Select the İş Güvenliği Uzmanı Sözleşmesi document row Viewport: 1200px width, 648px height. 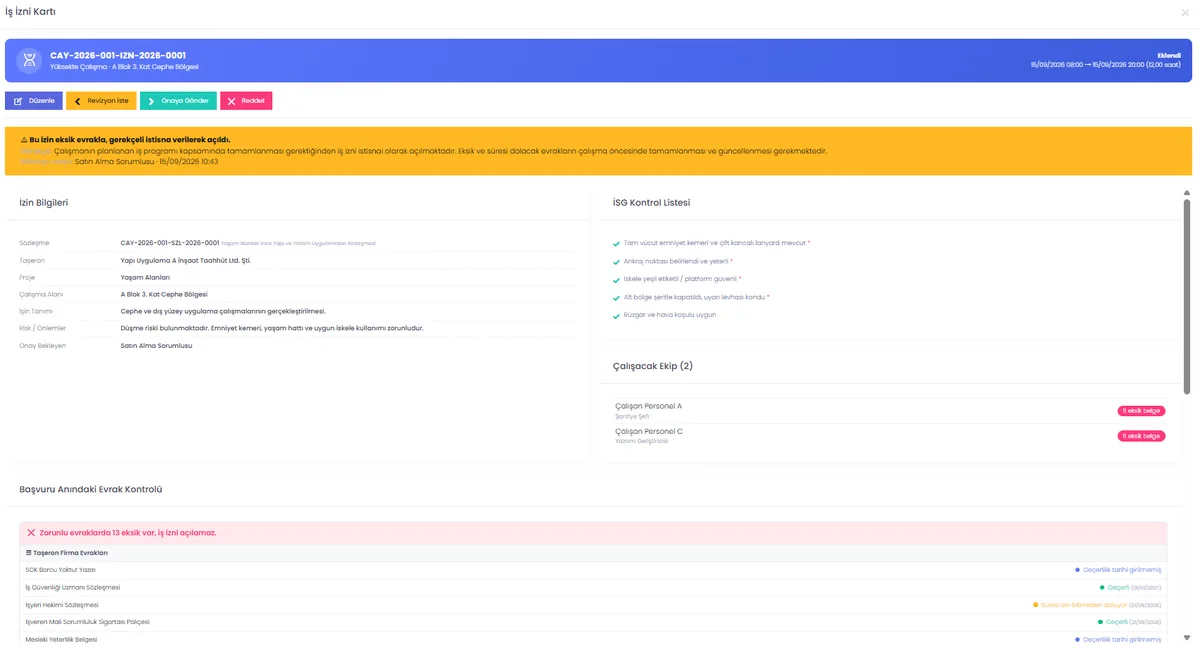593,587
